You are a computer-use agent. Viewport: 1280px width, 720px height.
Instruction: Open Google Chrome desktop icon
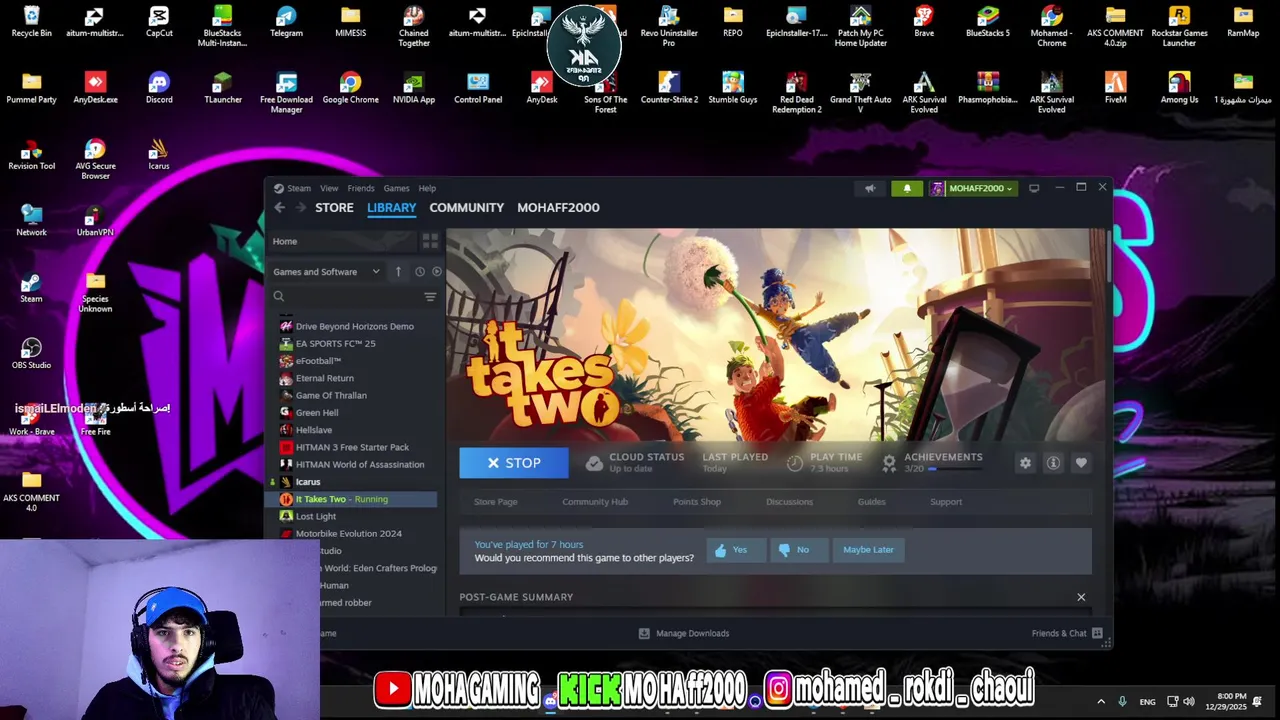[350, 88]
